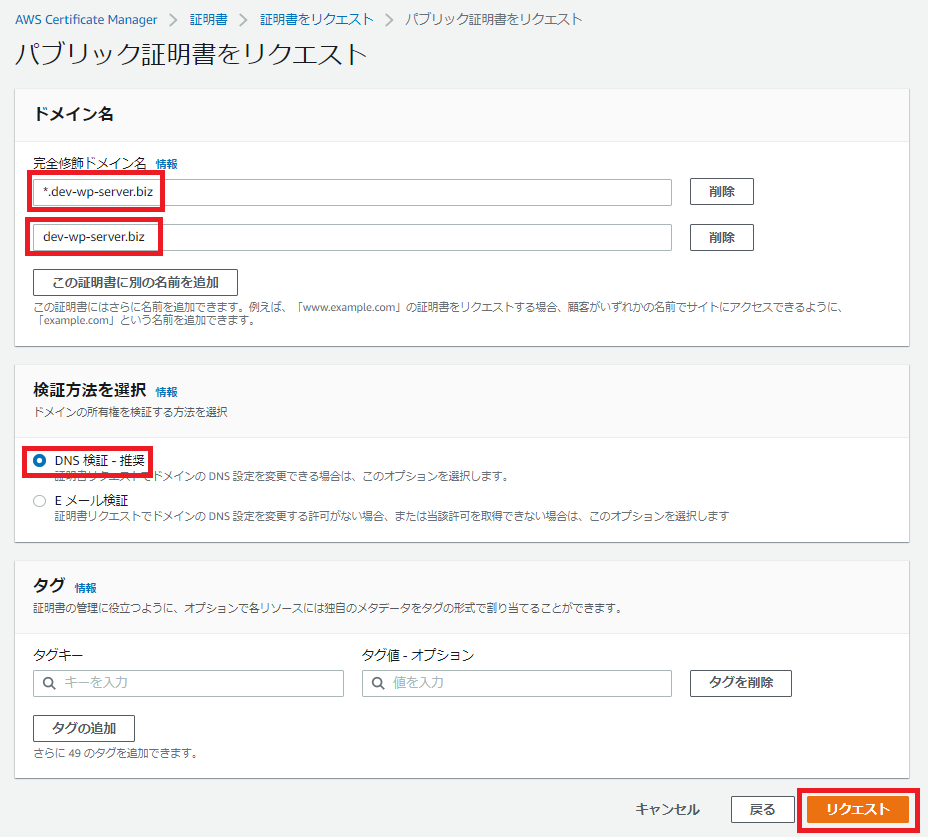This screenshot has height=837, width=928.
Task: Delete the *.dev-wp-server.biz domain entry
Action: tap(721, 192)
